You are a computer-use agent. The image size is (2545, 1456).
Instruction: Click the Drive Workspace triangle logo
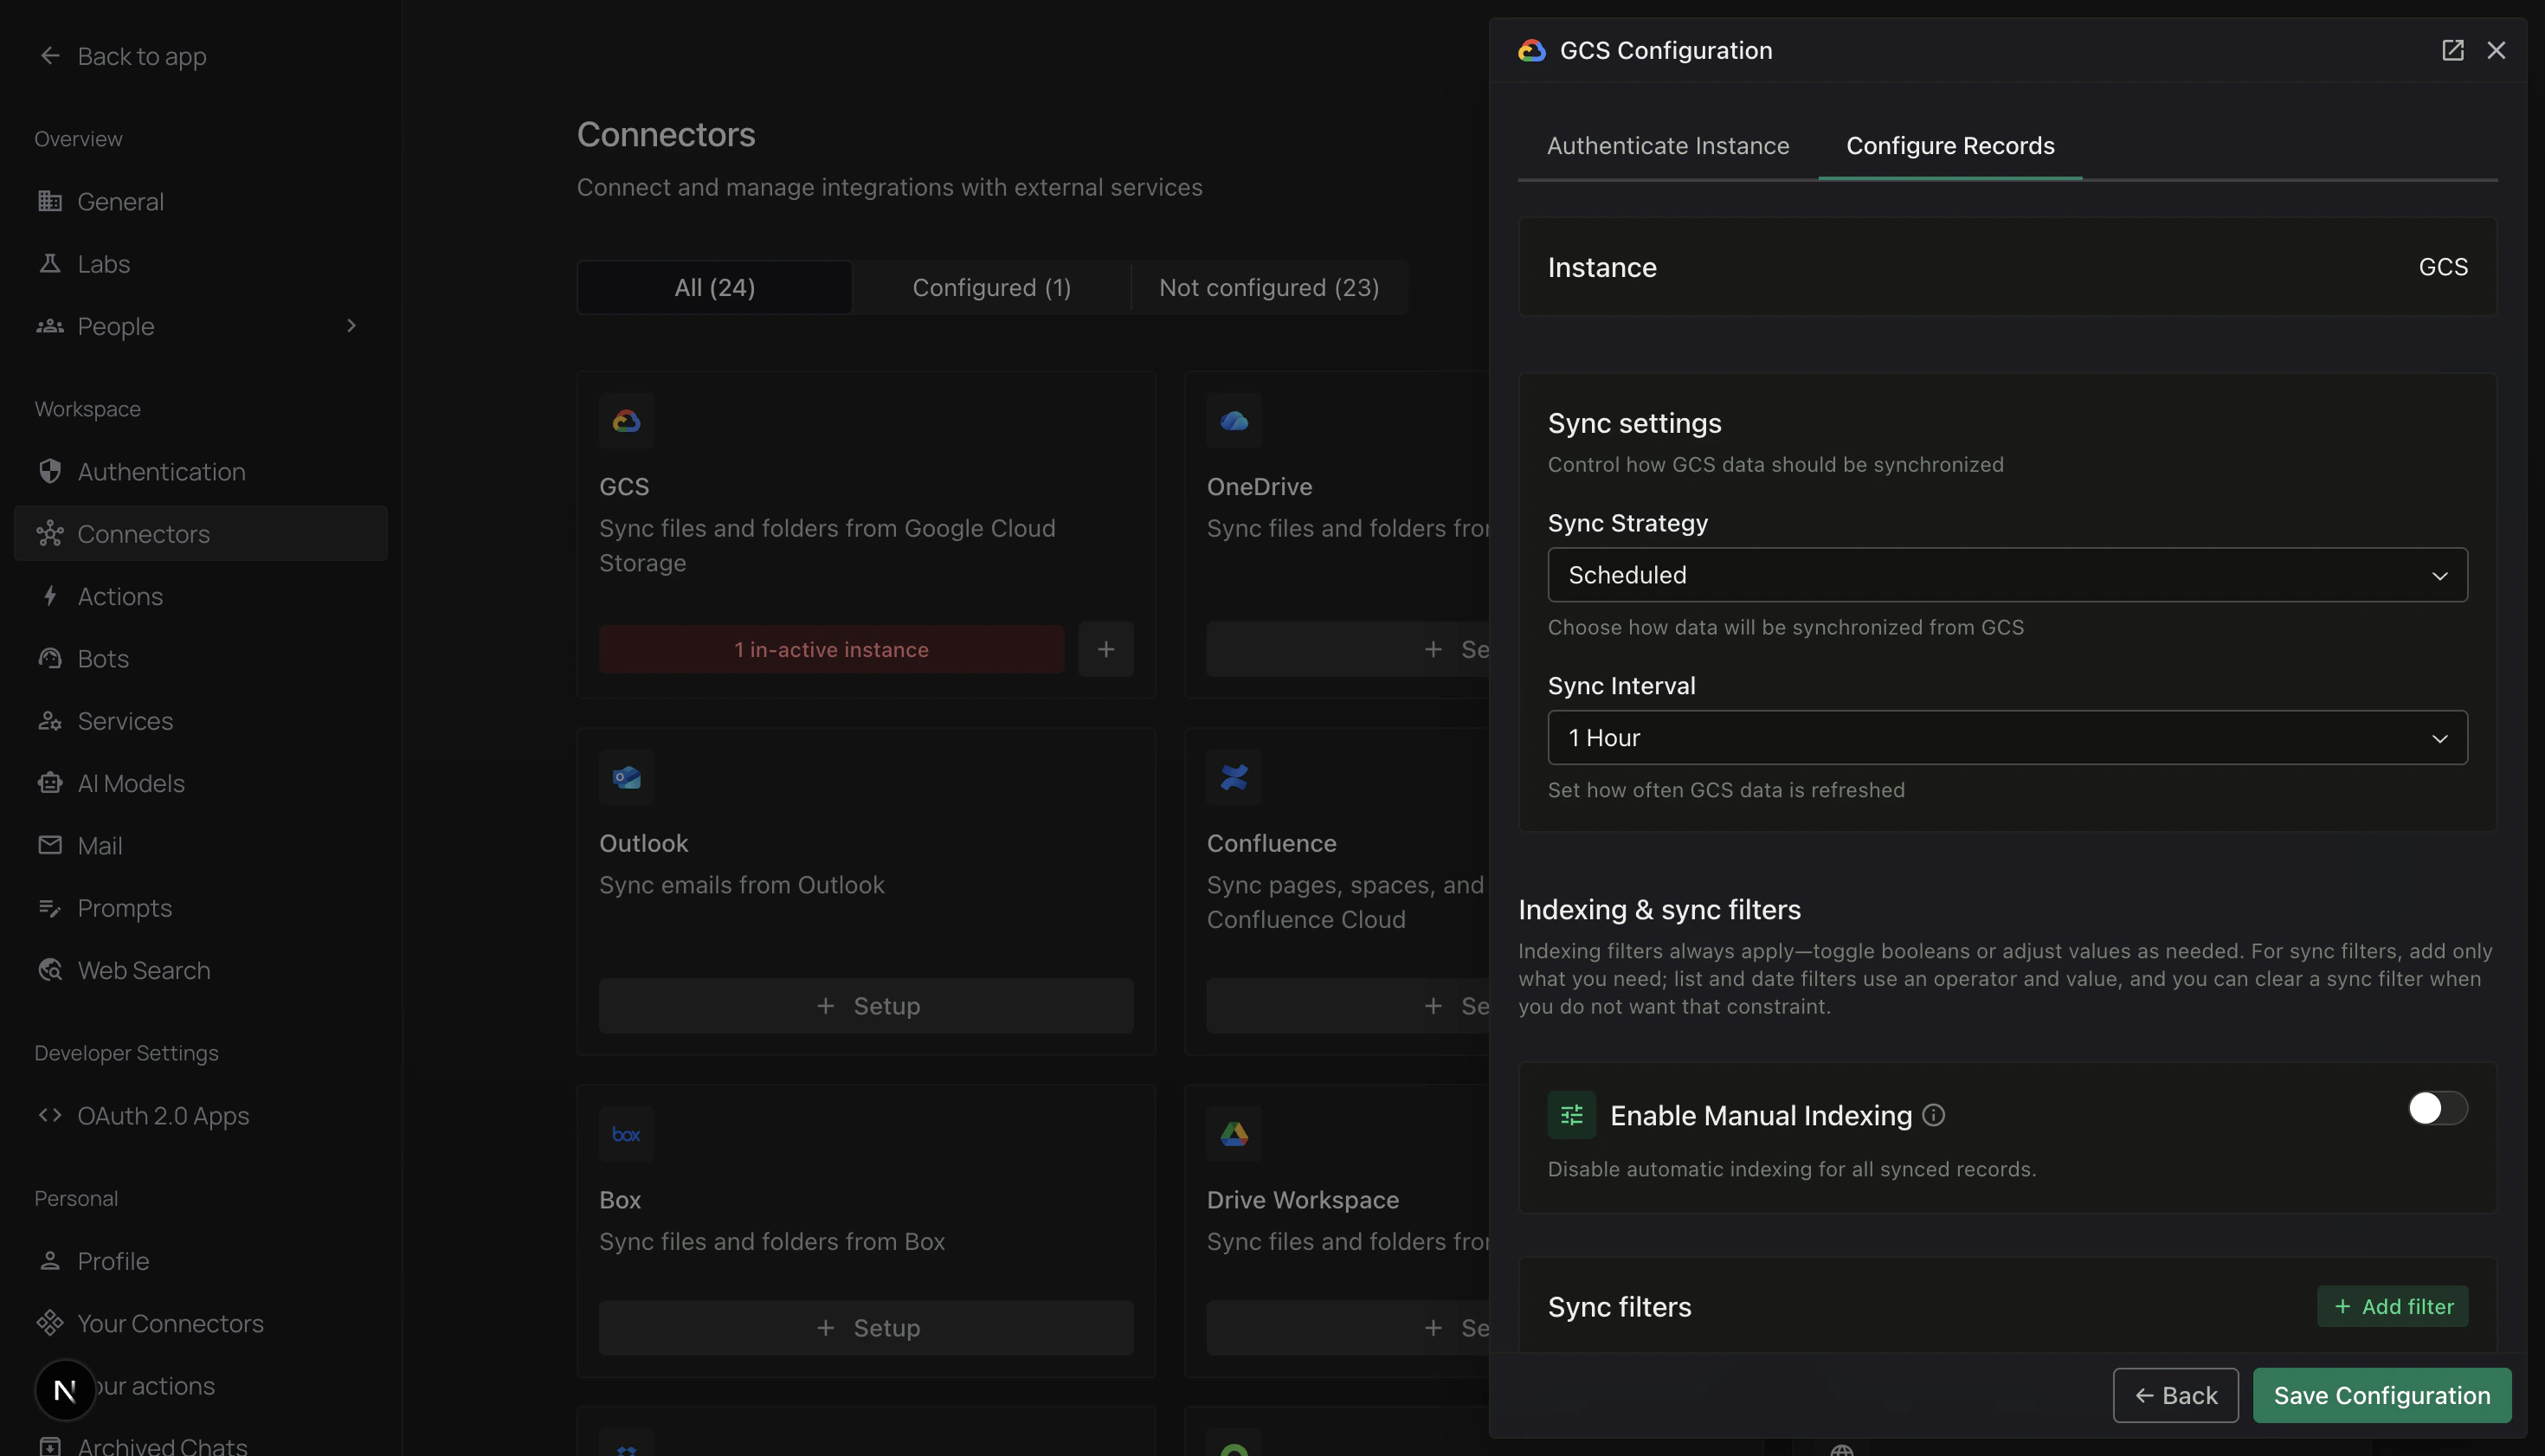1234,1134
